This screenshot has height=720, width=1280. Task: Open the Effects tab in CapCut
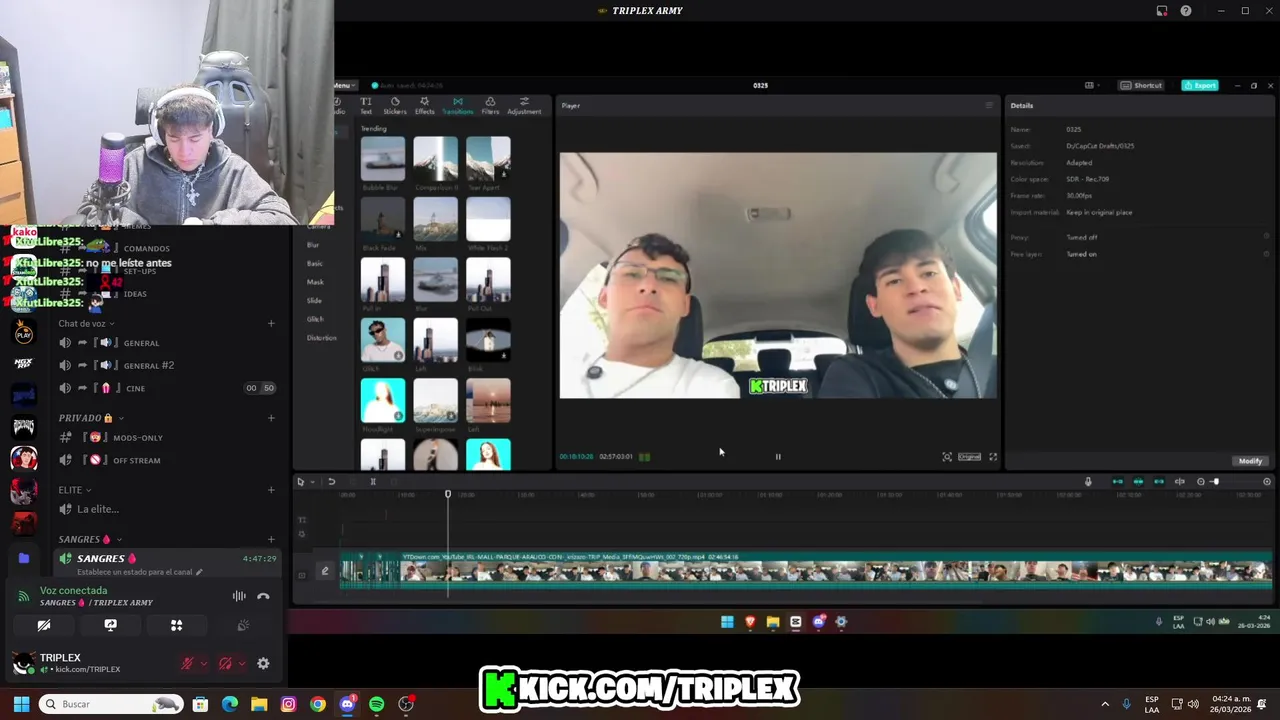(425, 105)
